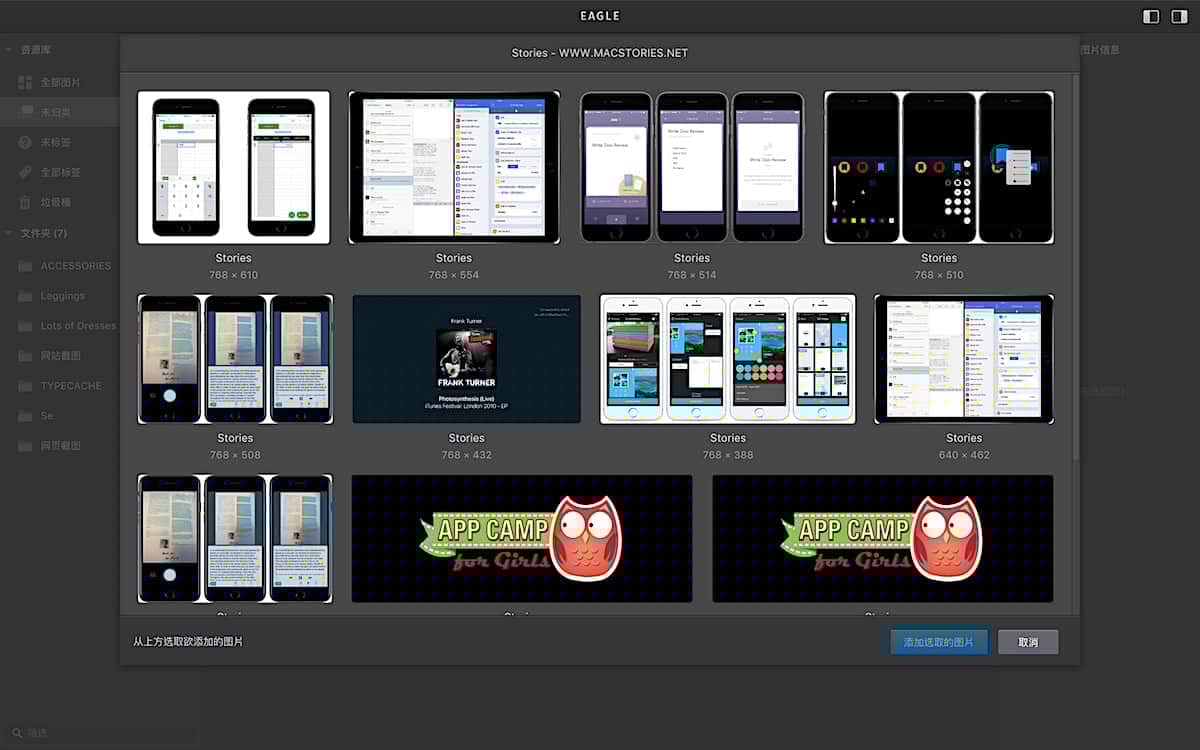Click the 全部图片 grid icon in sidebar
Image resolution: width=1200 pixels, height=750 pixels.
pos(26,82)
